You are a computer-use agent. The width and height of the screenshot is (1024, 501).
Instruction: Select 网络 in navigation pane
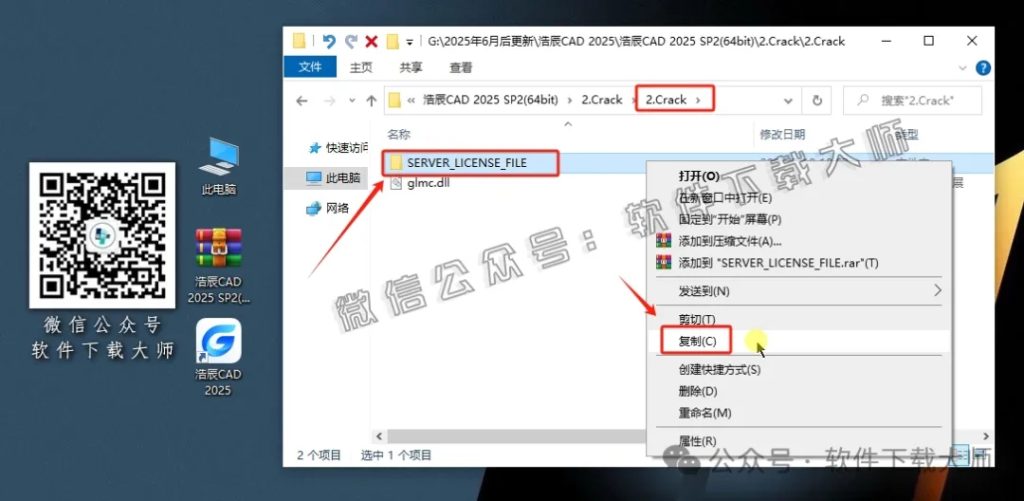(328, 208)
